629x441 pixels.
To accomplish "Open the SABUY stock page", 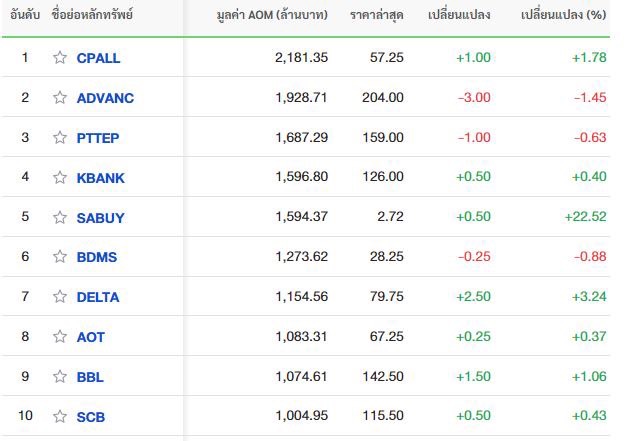I will [x=101, y=218].
